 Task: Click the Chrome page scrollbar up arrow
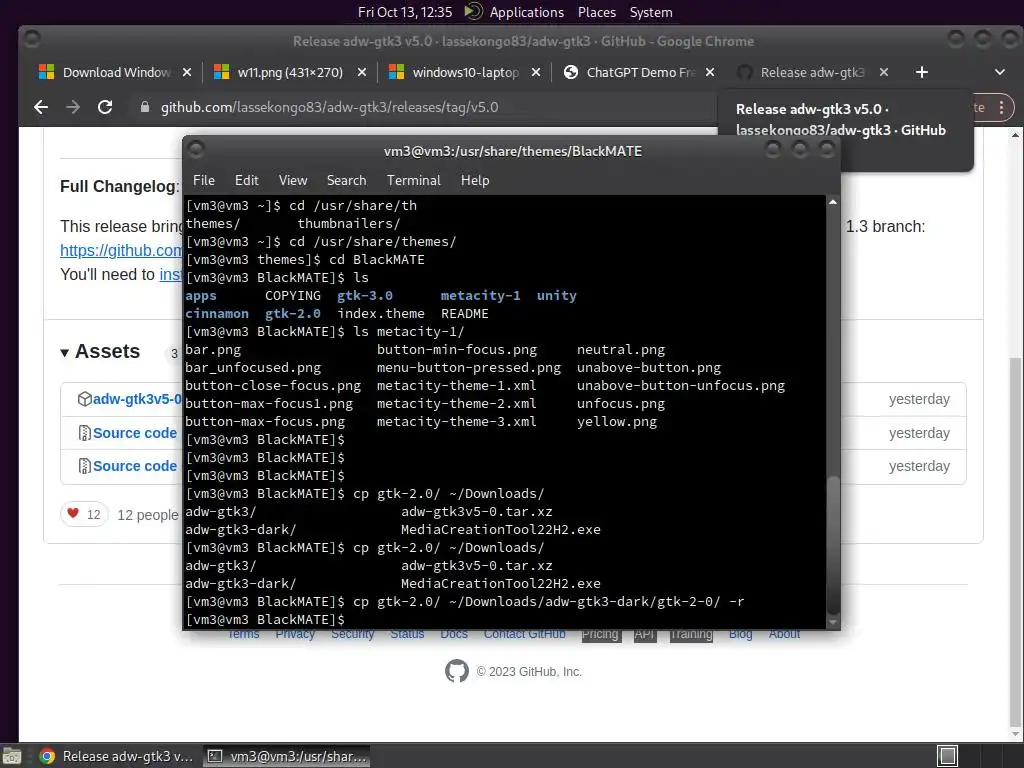click(1015, 135)
